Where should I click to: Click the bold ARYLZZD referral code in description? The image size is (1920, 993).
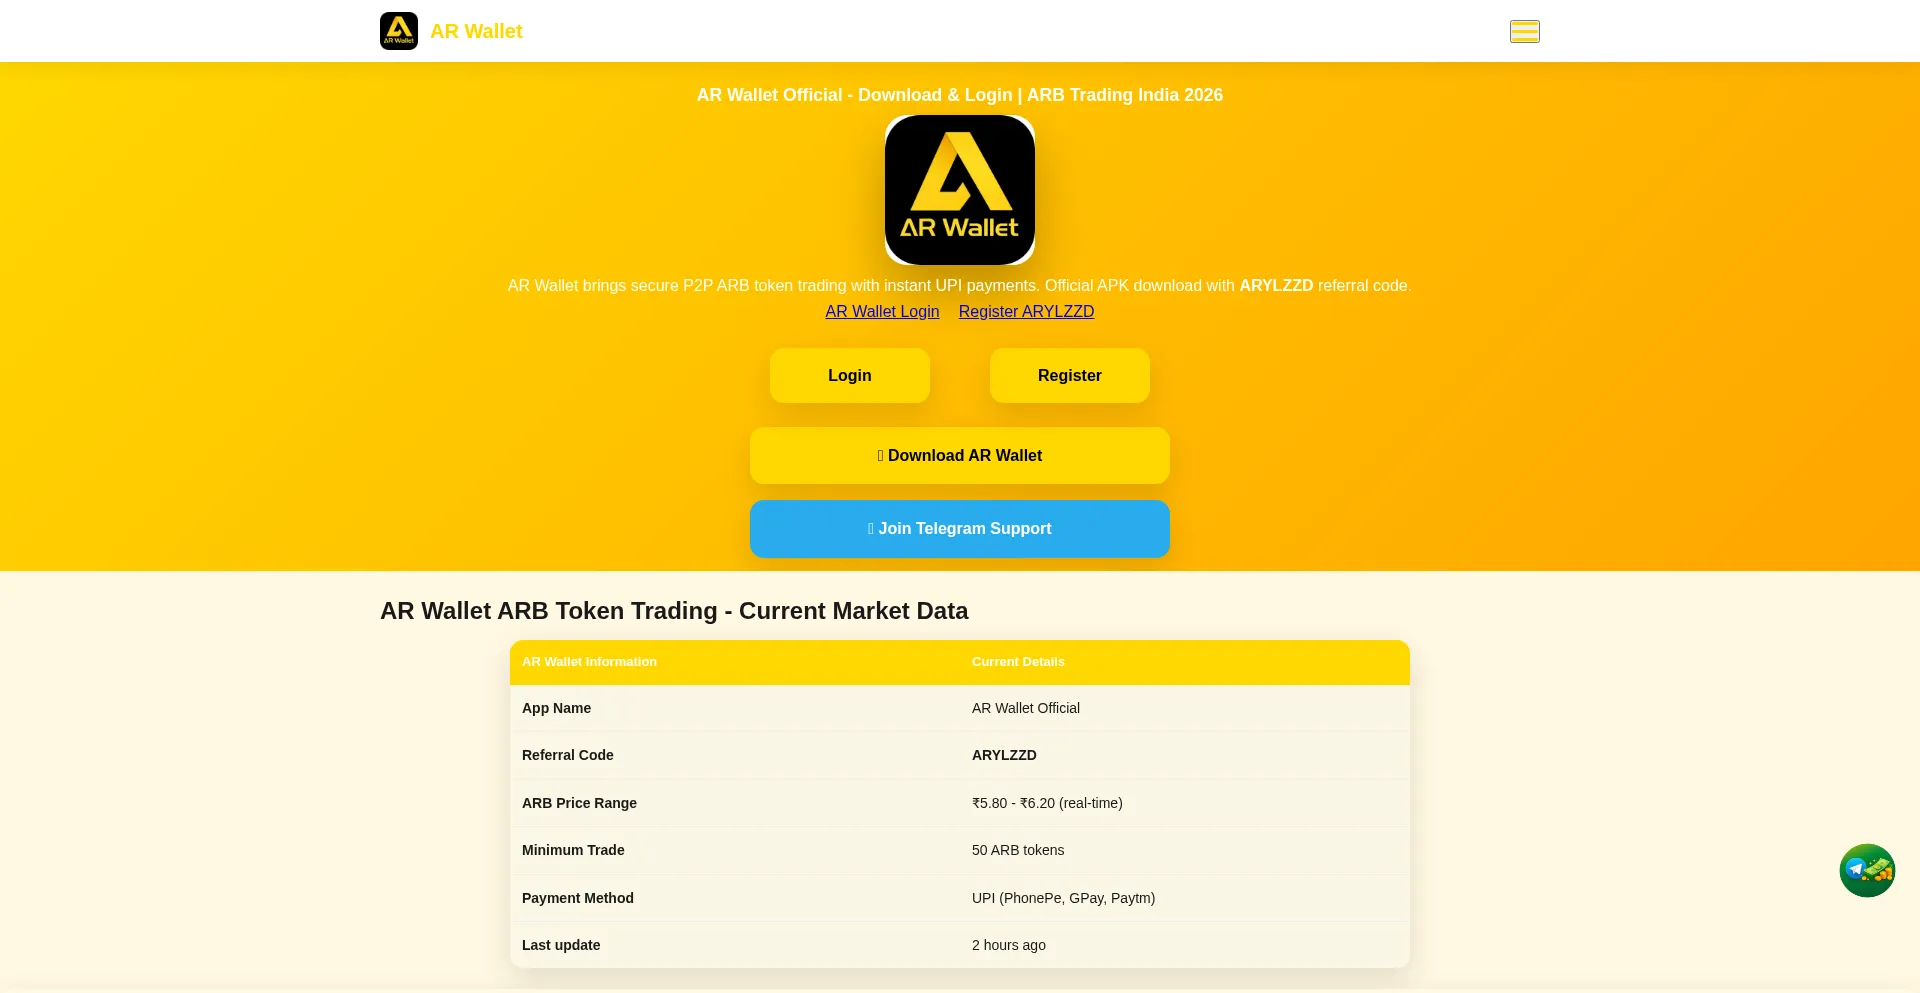pos(1276,285)
